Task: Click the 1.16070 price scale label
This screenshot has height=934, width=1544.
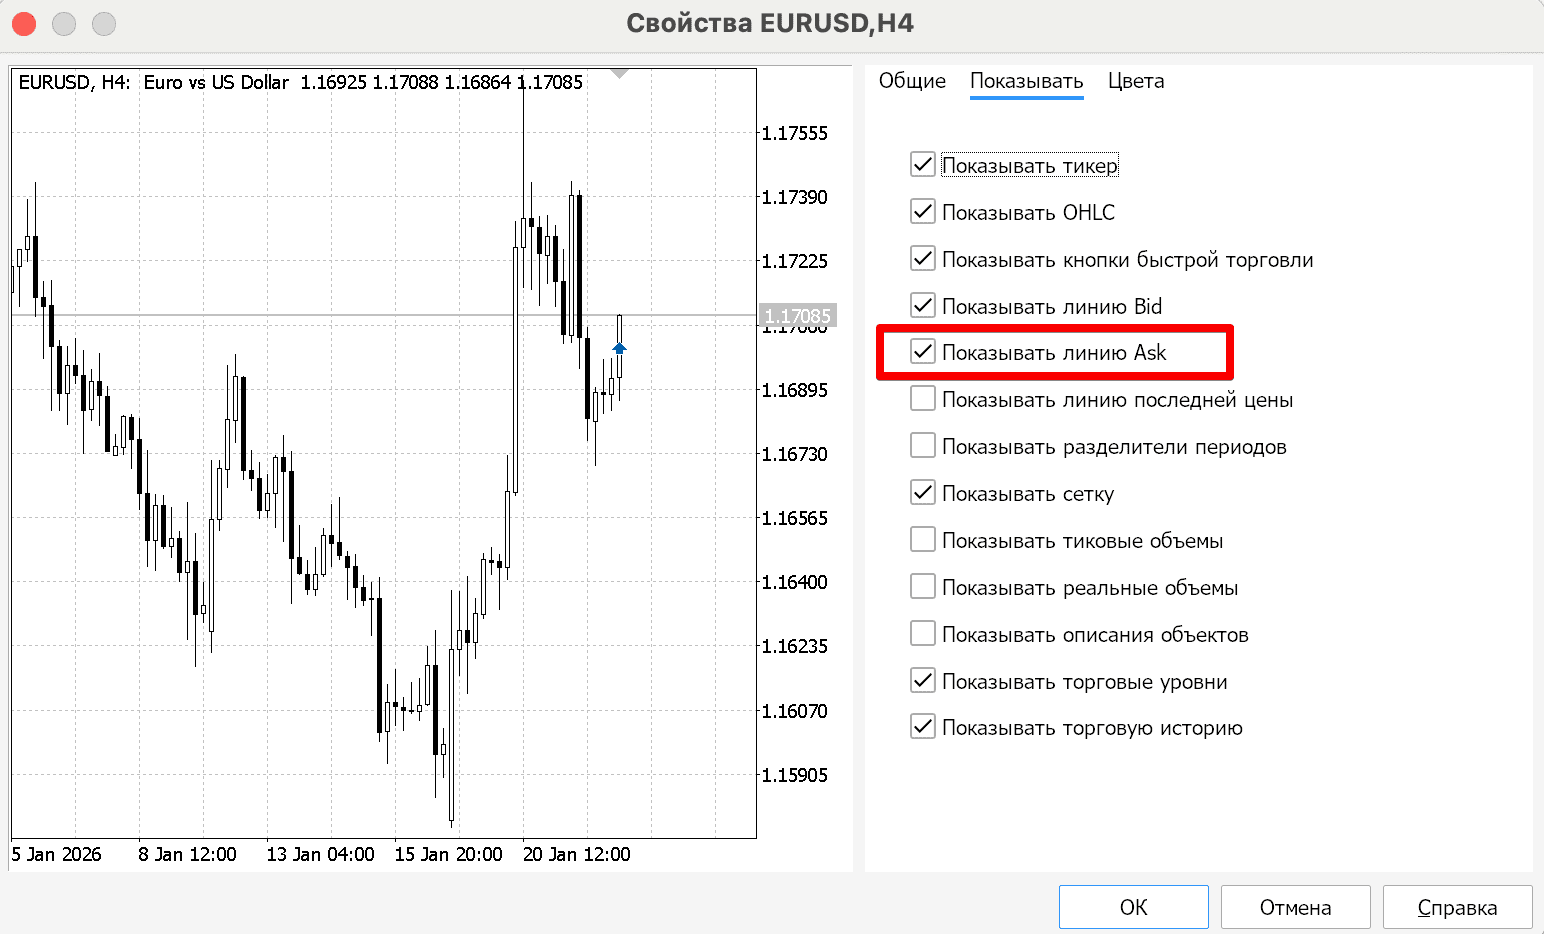Action: tap(795, 711)
